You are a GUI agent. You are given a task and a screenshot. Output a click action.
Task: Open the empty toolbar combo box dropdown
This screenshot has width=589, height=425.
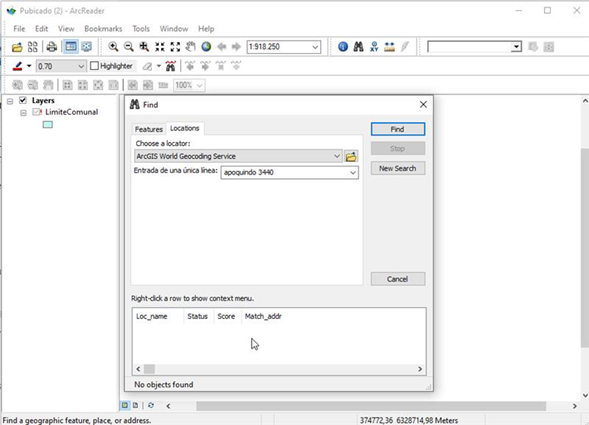tap(516, 47)
